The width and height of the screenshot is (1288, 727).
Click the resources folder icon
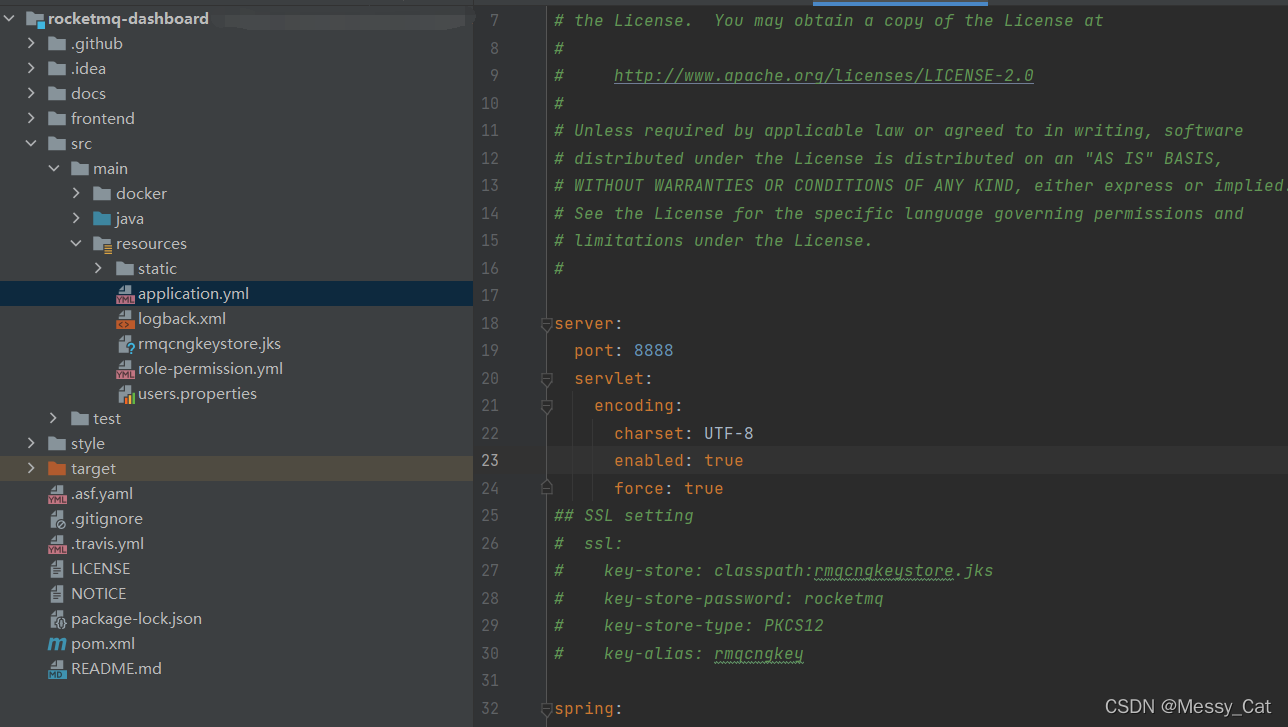click(102, 244)
